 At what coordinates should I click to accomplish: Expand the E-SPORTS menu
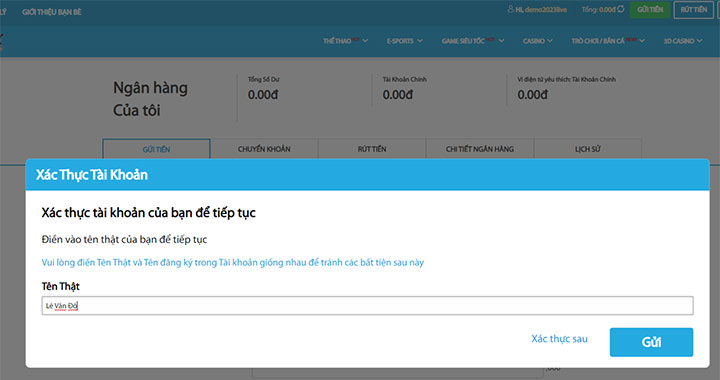click(405, 41)
